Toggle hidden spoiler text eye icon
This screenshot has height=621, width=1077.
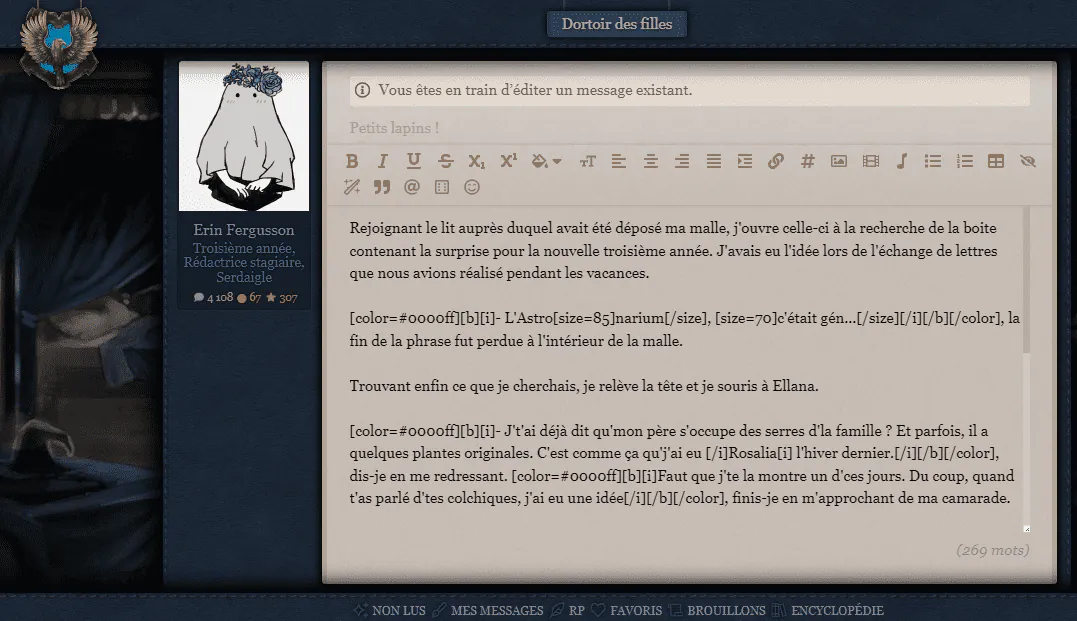[1028, 161]
